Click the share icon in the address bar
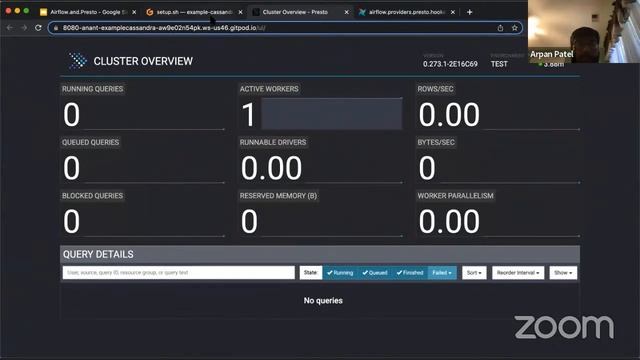Image resolution: width=640 pixels, height=360 pixels. 500,28
